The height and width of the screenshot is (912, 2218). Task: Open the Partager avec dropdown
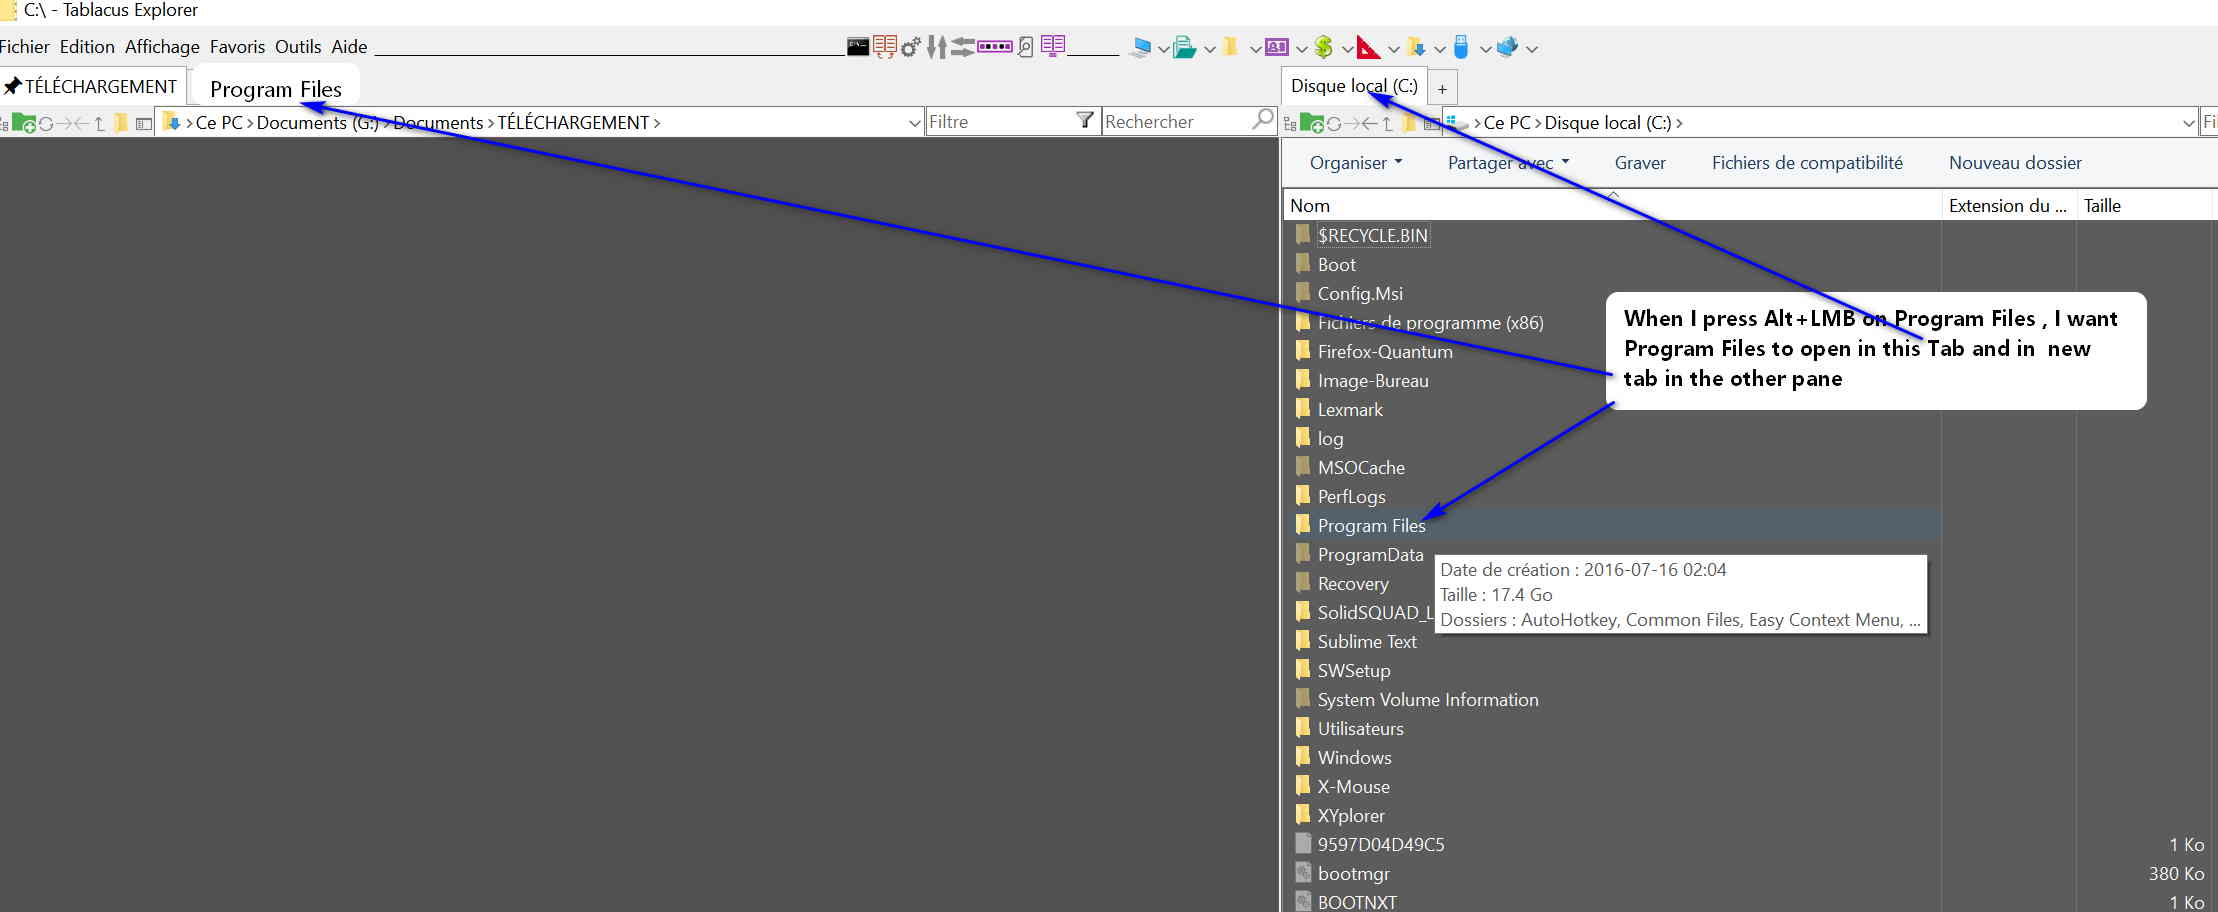(1507, 162)
